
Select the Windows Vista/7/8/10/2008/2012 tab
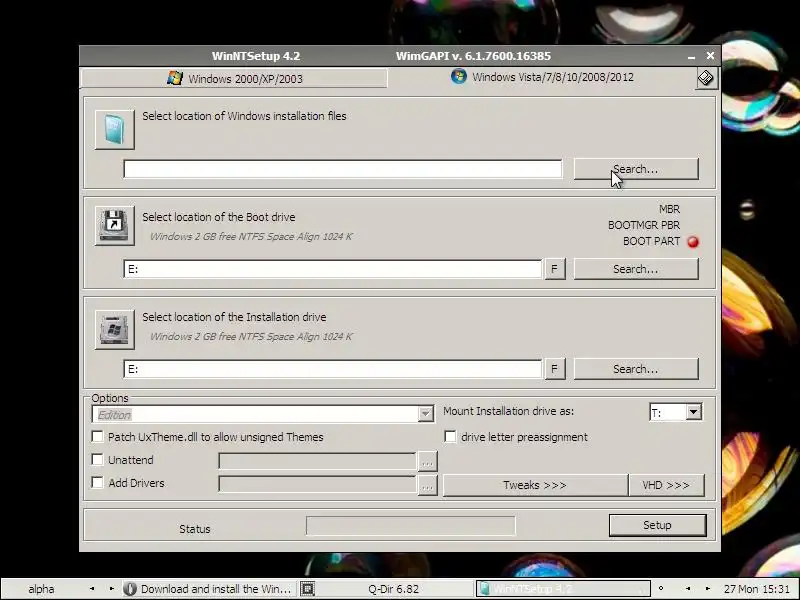(542, 77)
